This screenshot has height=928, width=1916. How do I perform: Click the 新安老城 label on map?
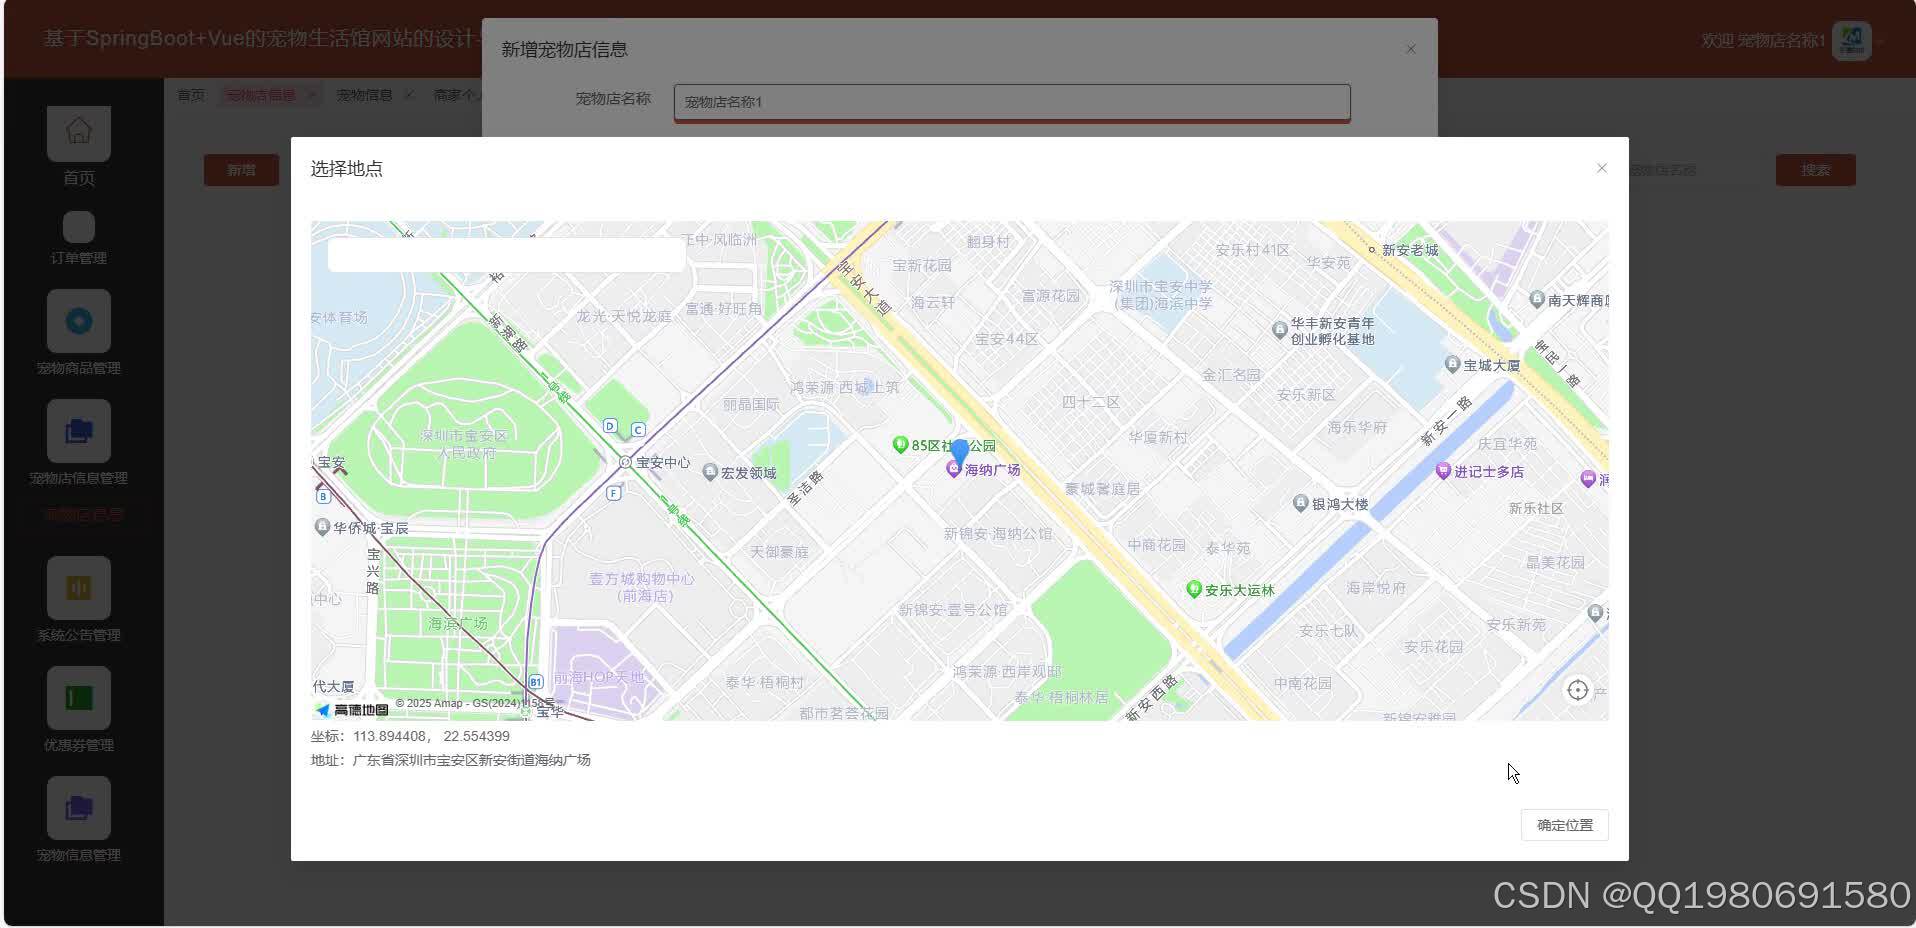(x=1410, y=250)
